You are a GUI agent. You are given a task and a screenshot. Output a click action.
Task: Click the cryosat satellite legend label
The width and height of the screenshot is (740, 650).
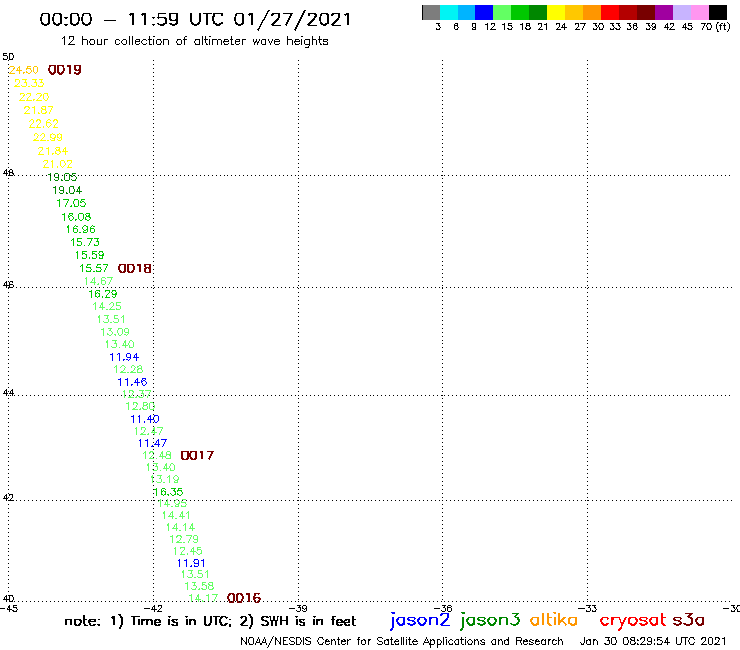click(632, 620)
